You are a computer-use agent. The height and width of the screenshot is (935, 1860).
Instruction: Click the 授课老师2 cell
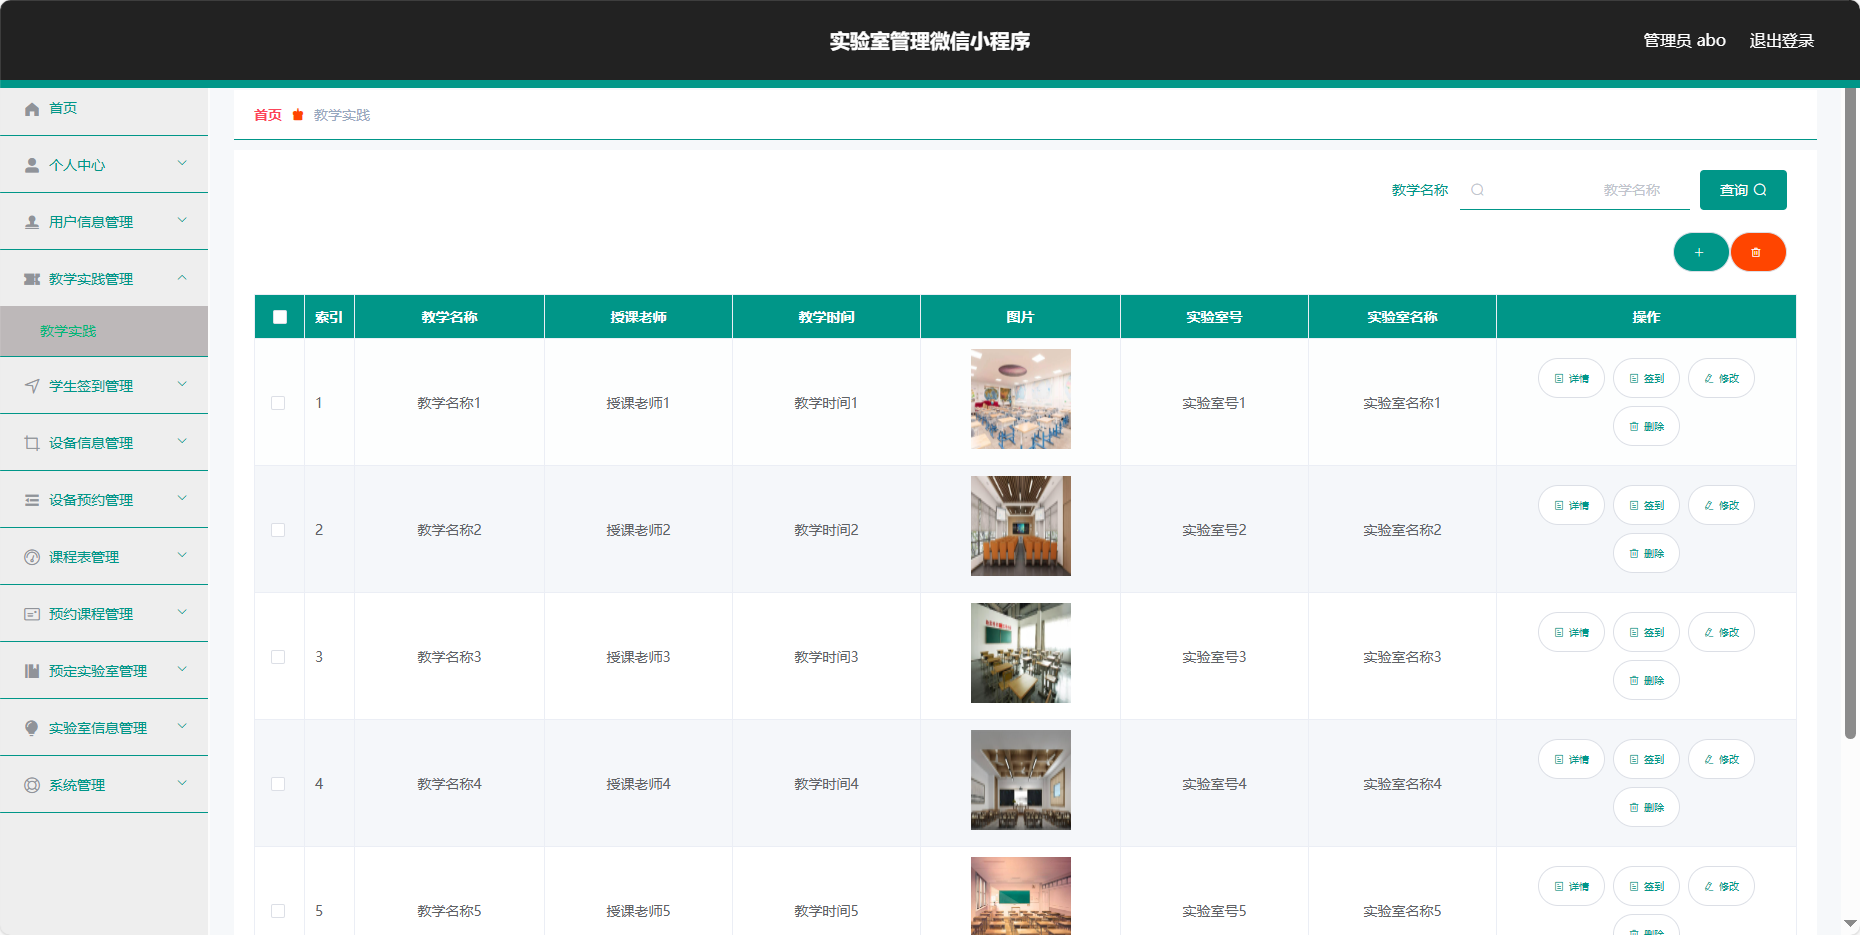click(638, 530)
